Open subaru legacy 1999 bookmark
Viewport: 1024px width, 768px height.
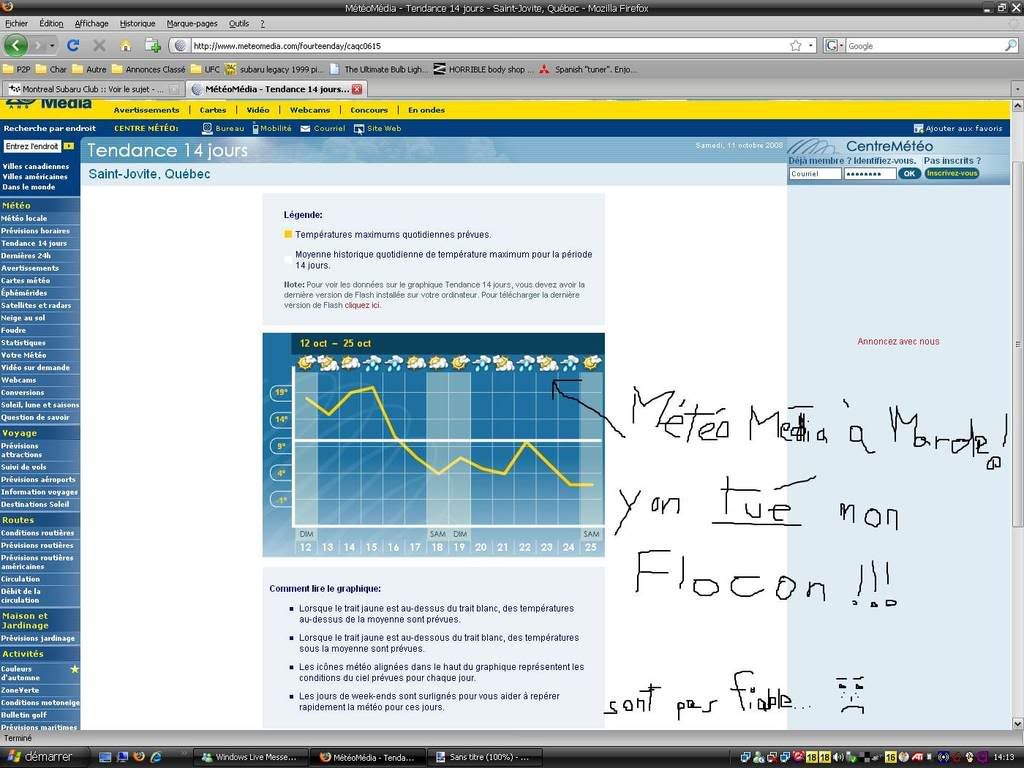coord(274,69)
